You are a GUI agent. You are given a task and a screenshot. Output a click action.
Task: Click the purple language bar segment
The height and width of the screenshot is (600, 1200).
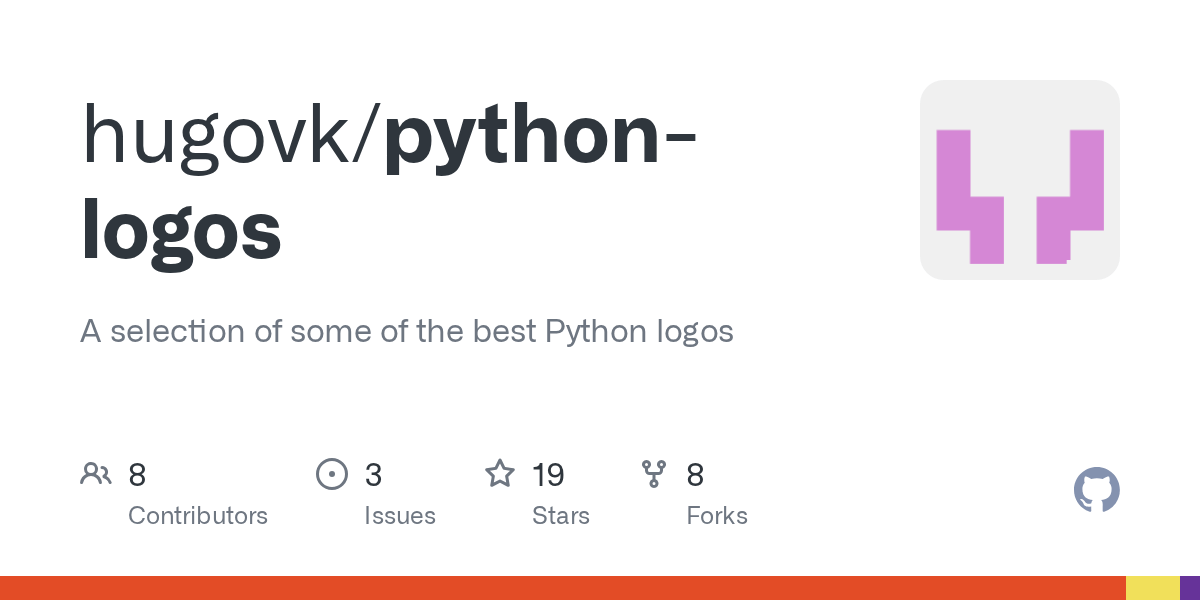pos(1190,588)
